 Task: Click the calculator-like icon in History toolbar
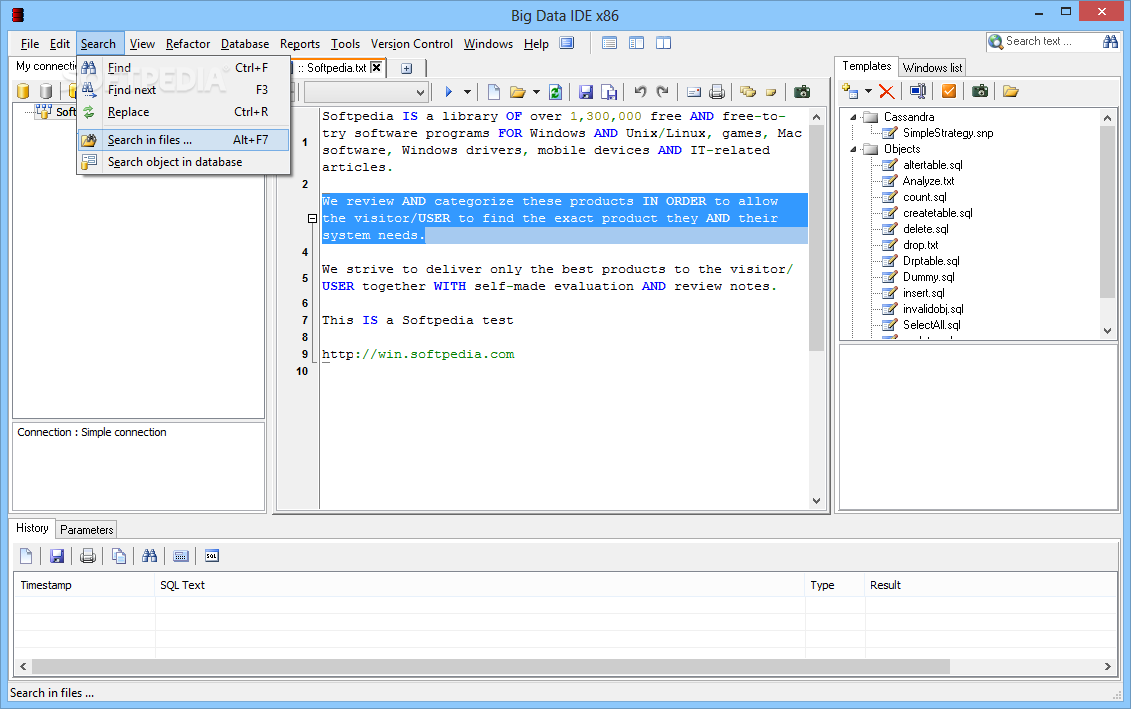[180, 556]
